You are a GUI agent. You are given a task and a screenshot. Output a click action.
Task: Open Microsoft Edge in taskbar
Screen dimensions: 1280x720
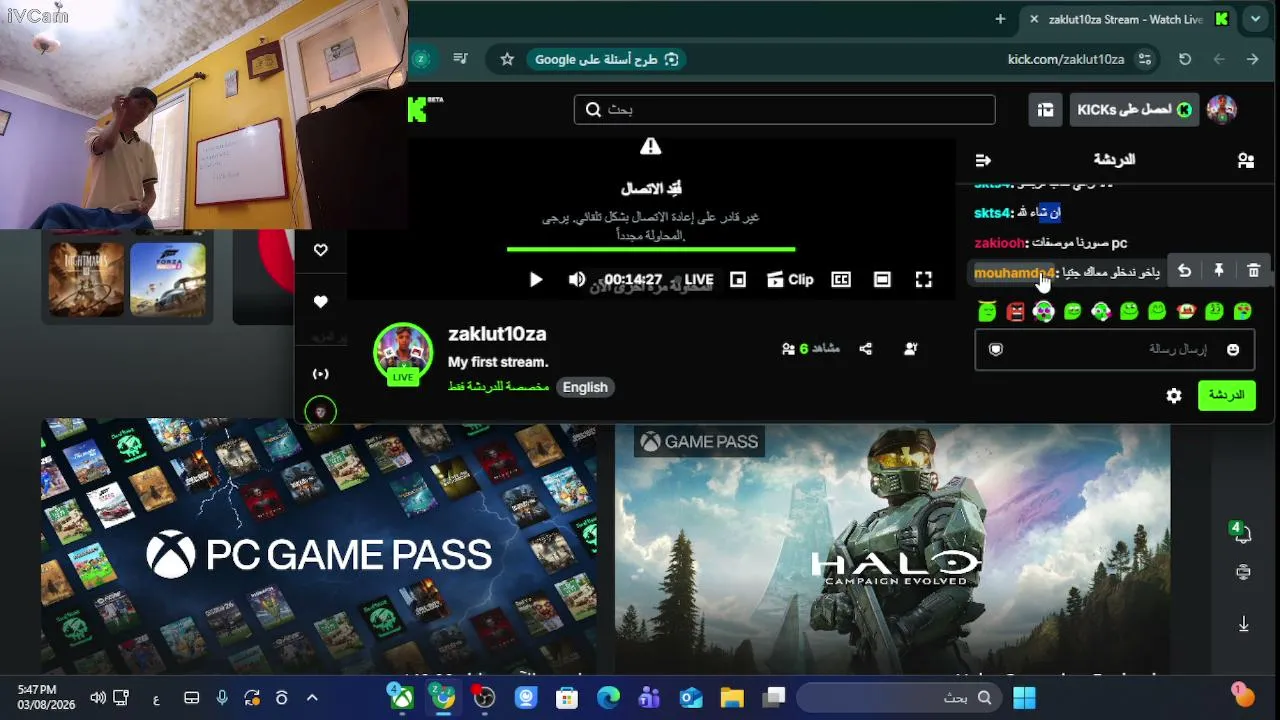(608, 698)
